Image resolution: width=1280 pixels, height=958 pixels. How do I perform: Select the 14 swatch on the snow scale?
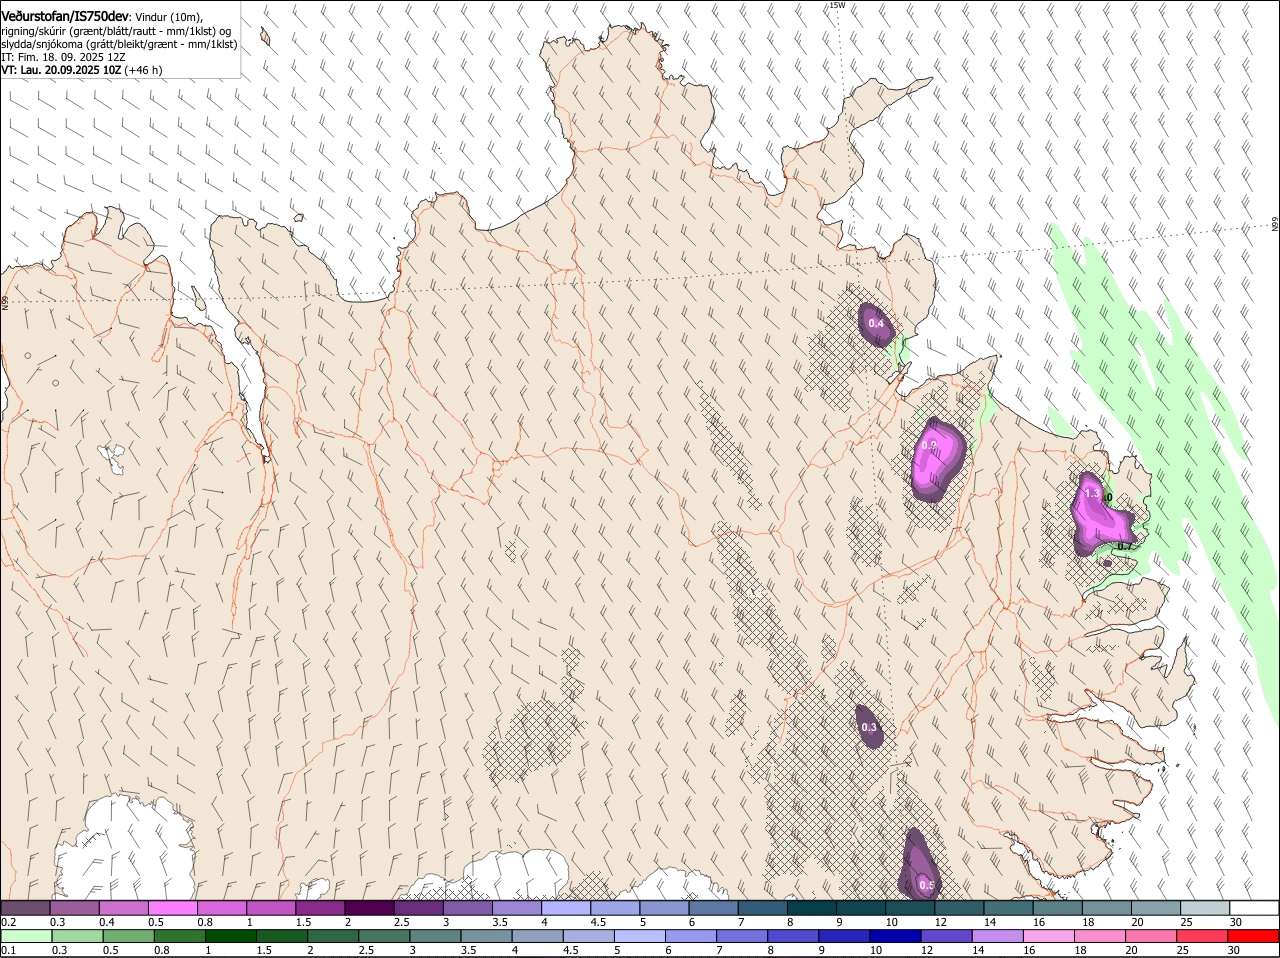point(1008,908)
